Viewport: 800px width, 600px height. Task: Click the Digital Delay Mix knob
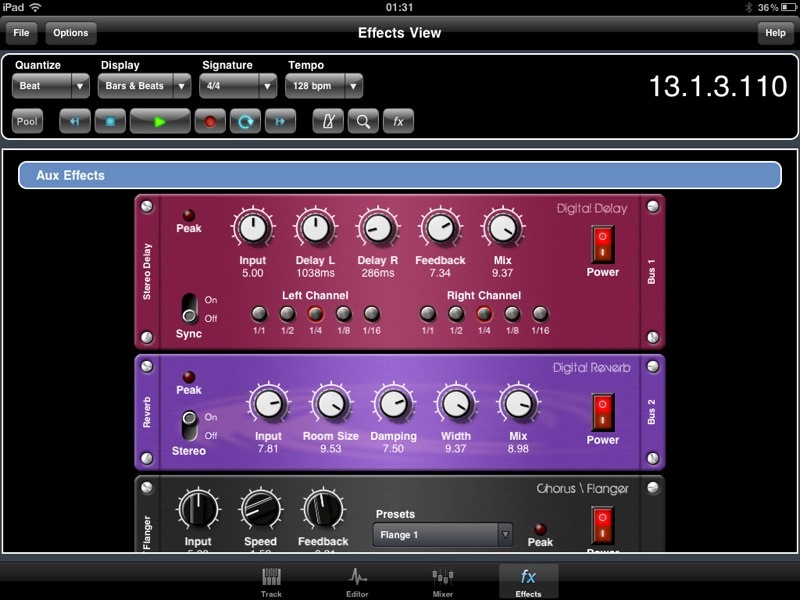pyautogui.click(x=503, y=229)
